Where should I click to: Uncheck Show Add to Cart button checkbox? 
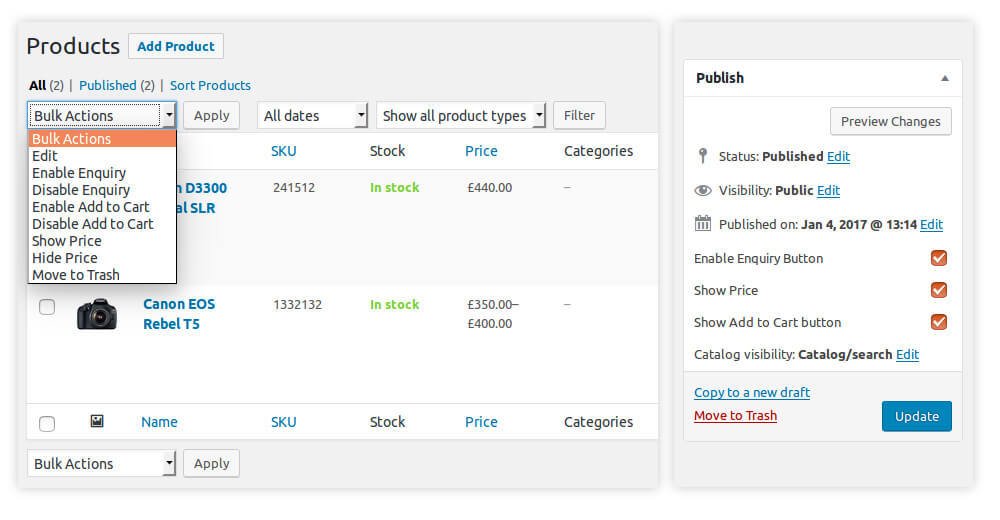tap(938, 322)
